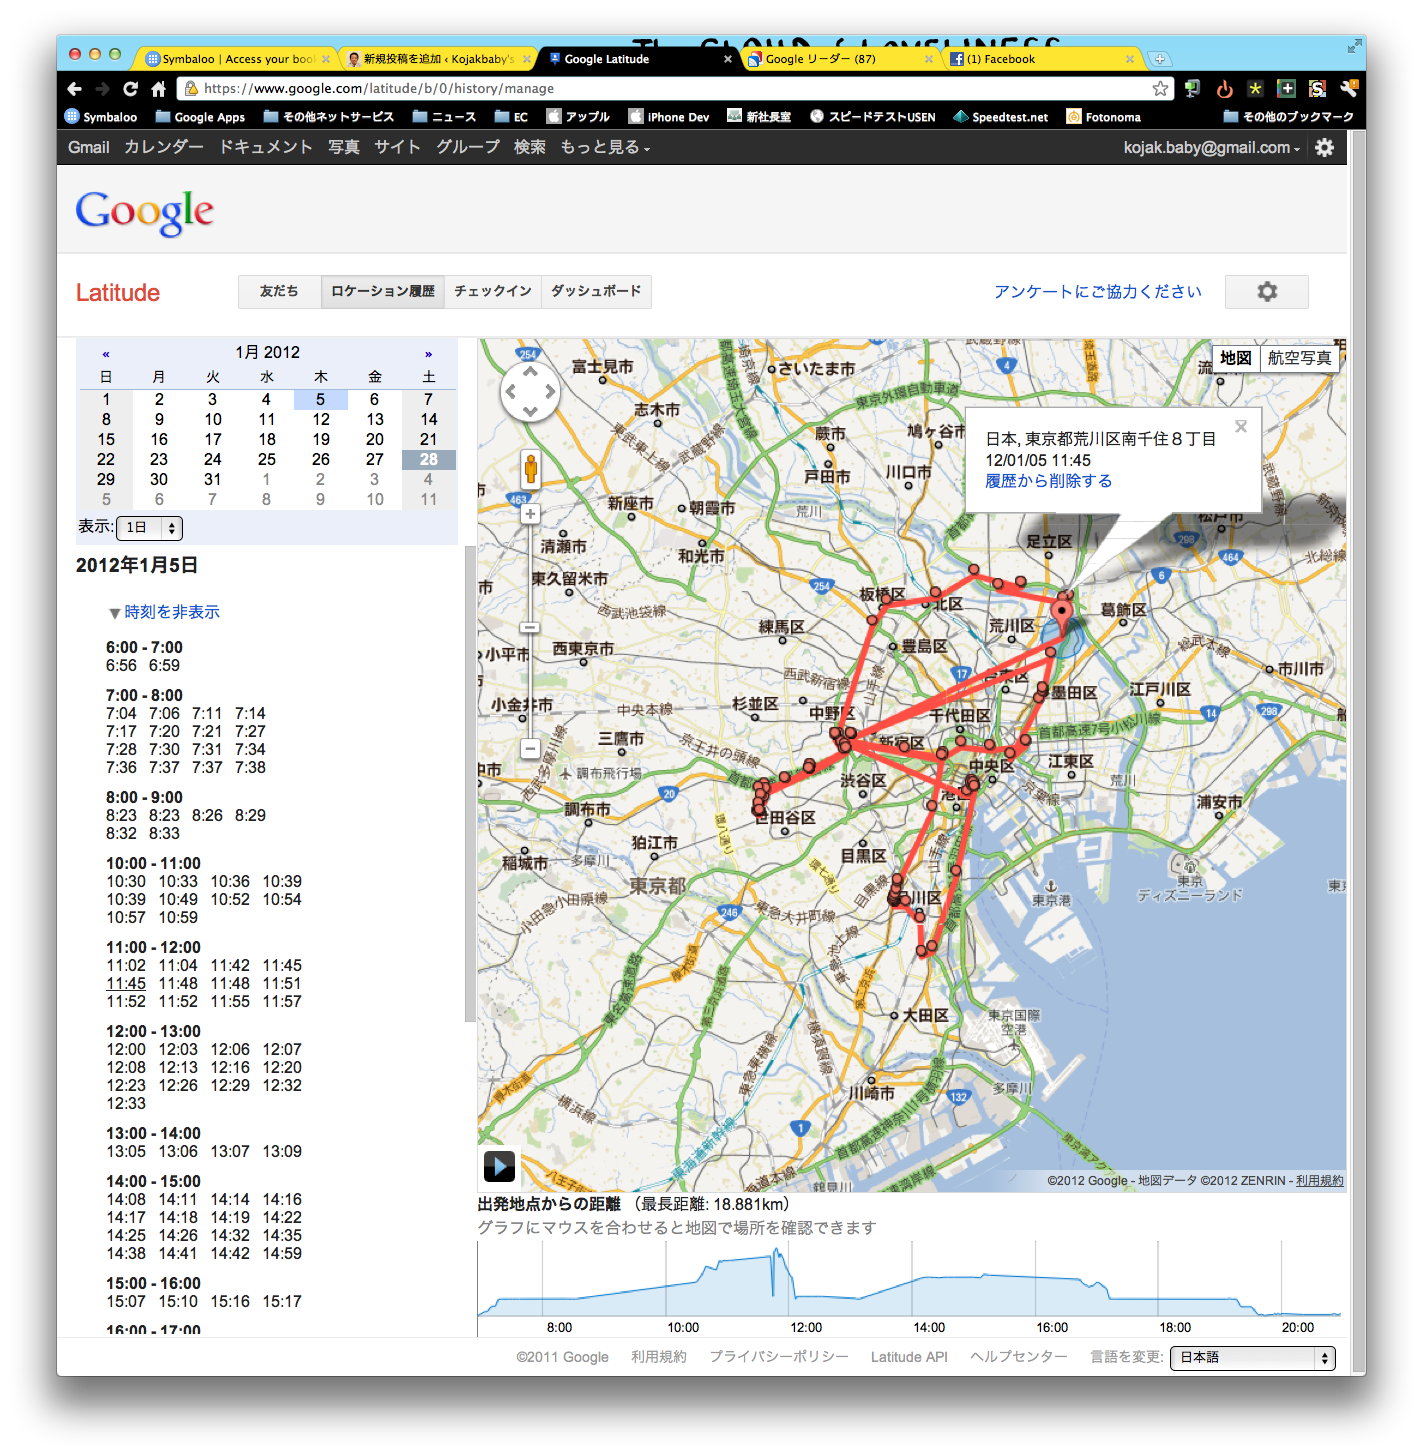Open the ダッシュボード tab
1423x1455 pixels.
[x=596, y=292]
